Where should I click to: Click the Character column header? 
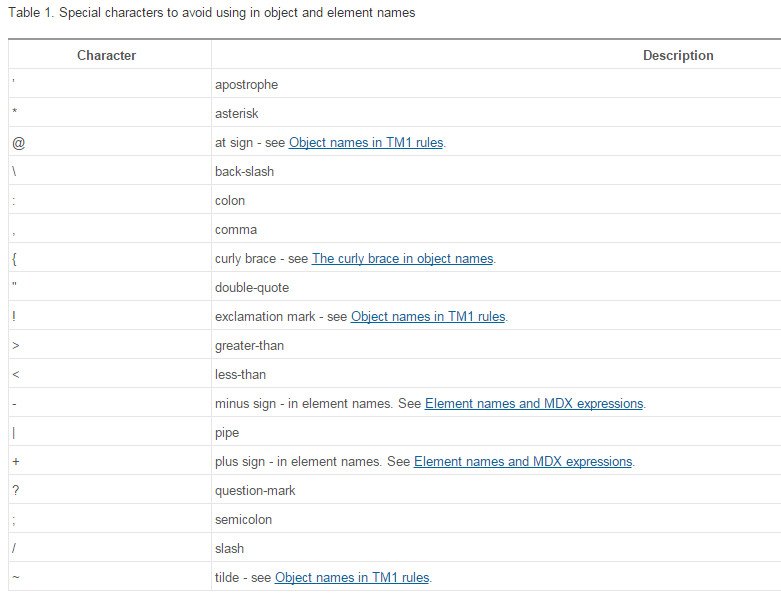(x=107, y=55)
